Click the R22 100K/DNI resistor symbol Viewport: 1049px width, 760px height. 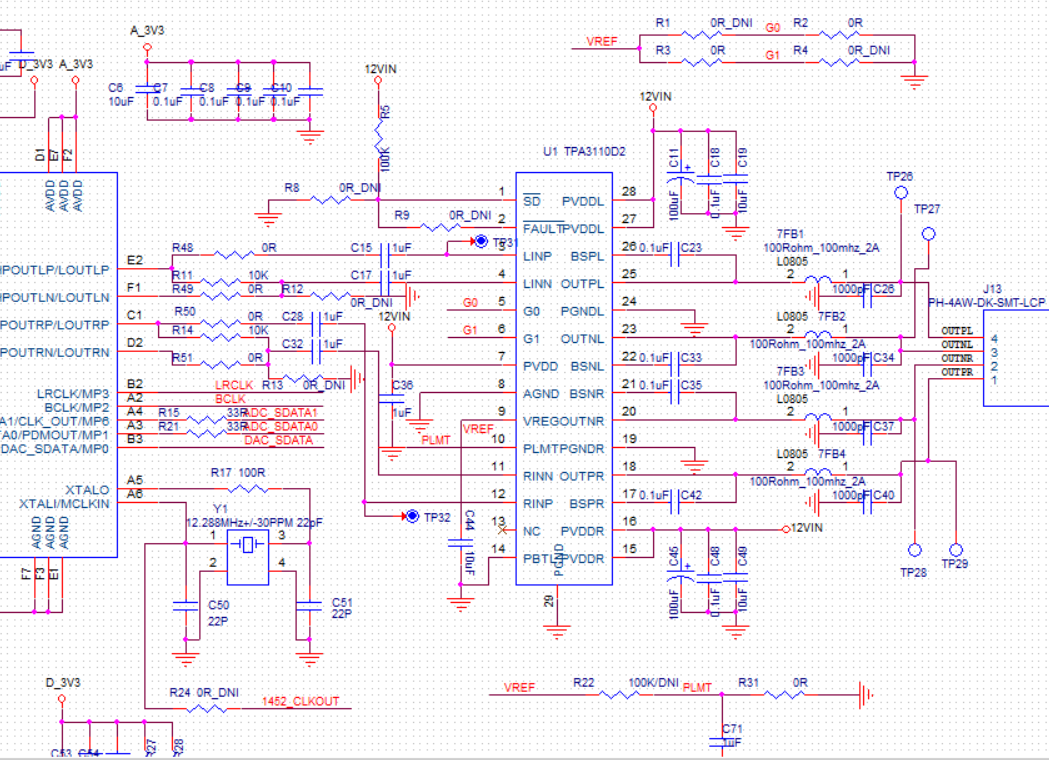[x=619, y=694]
